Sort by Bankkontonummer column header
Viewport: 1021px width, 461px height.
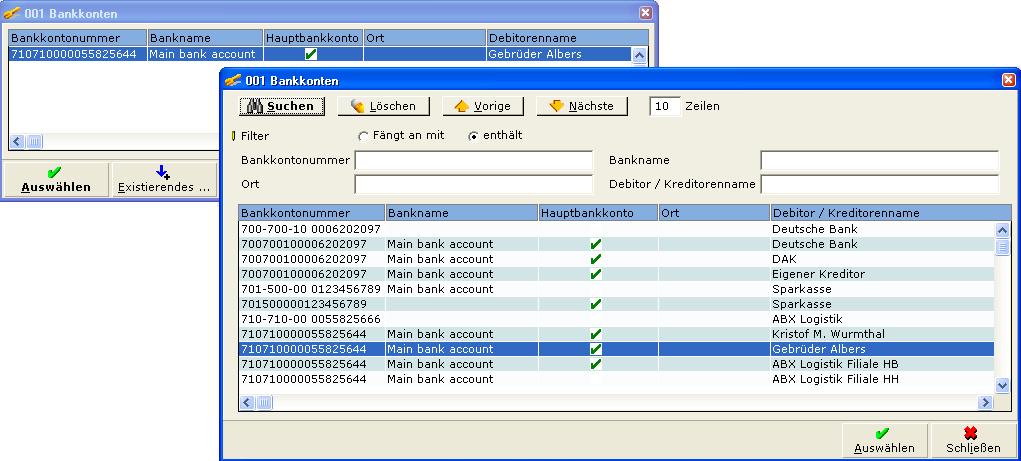(x=311, y=213)
